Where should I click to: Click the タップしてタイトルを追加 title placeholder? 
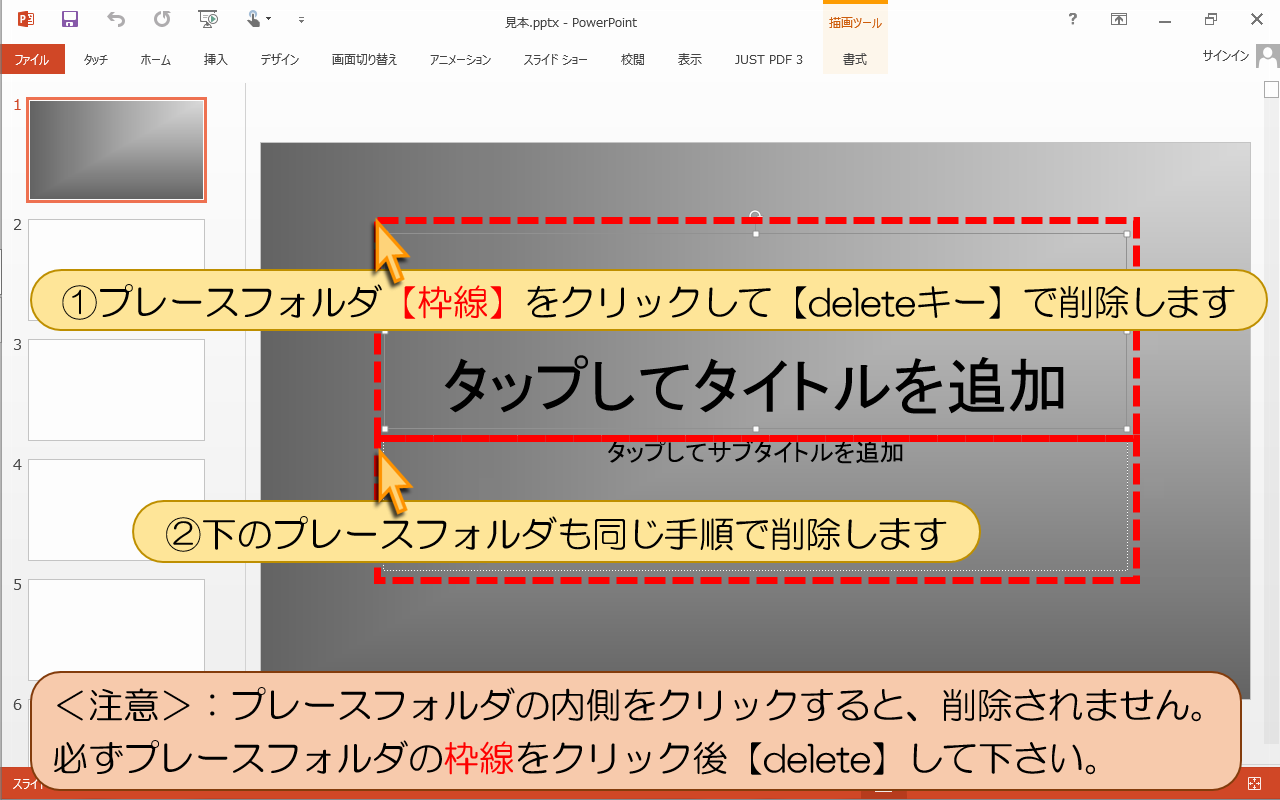[755, 385]
